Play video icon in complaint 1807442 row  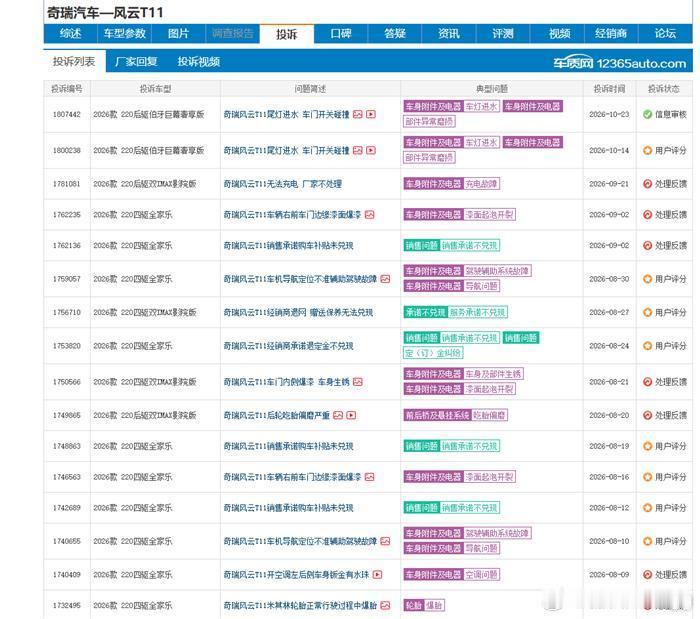tap(371, 115)
